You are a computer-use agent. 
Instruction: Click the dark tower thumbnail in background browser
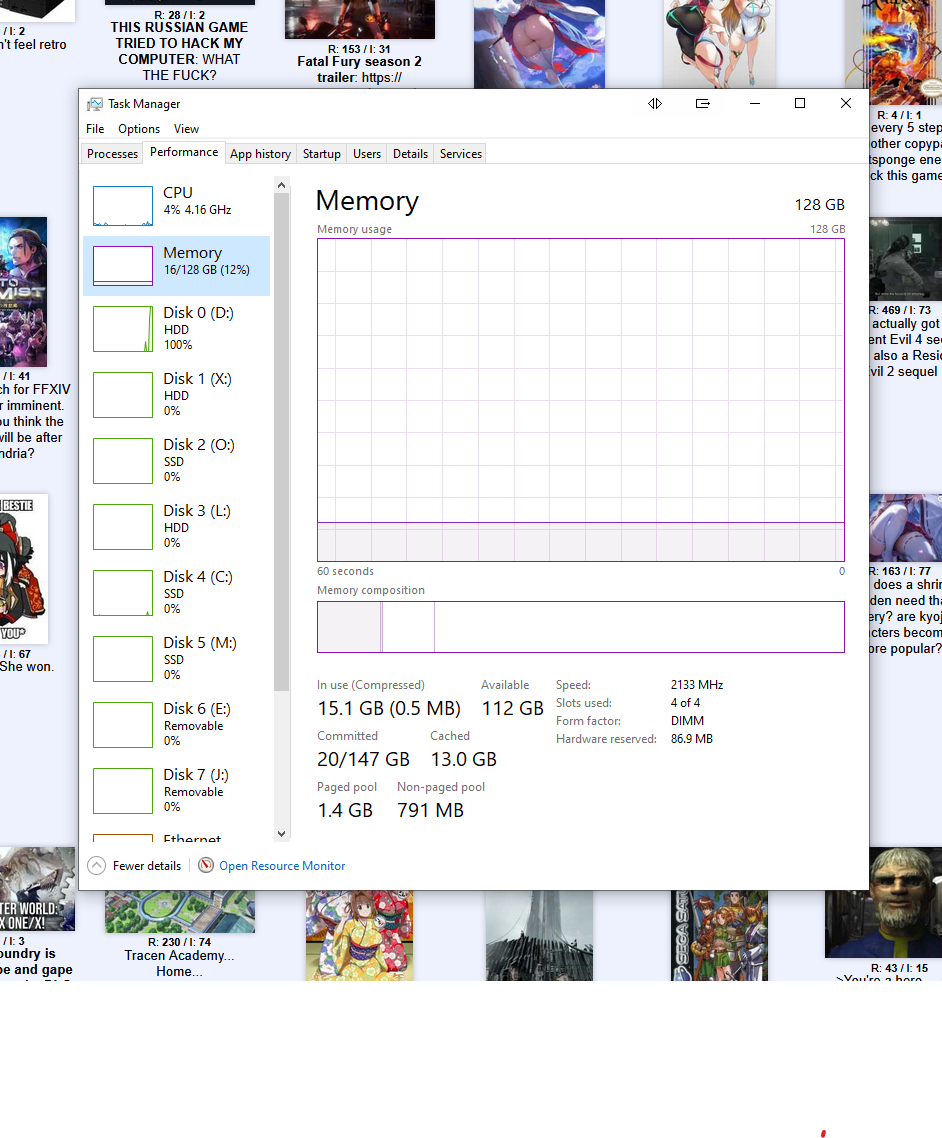pyautogui.click(x=539, y=936)
